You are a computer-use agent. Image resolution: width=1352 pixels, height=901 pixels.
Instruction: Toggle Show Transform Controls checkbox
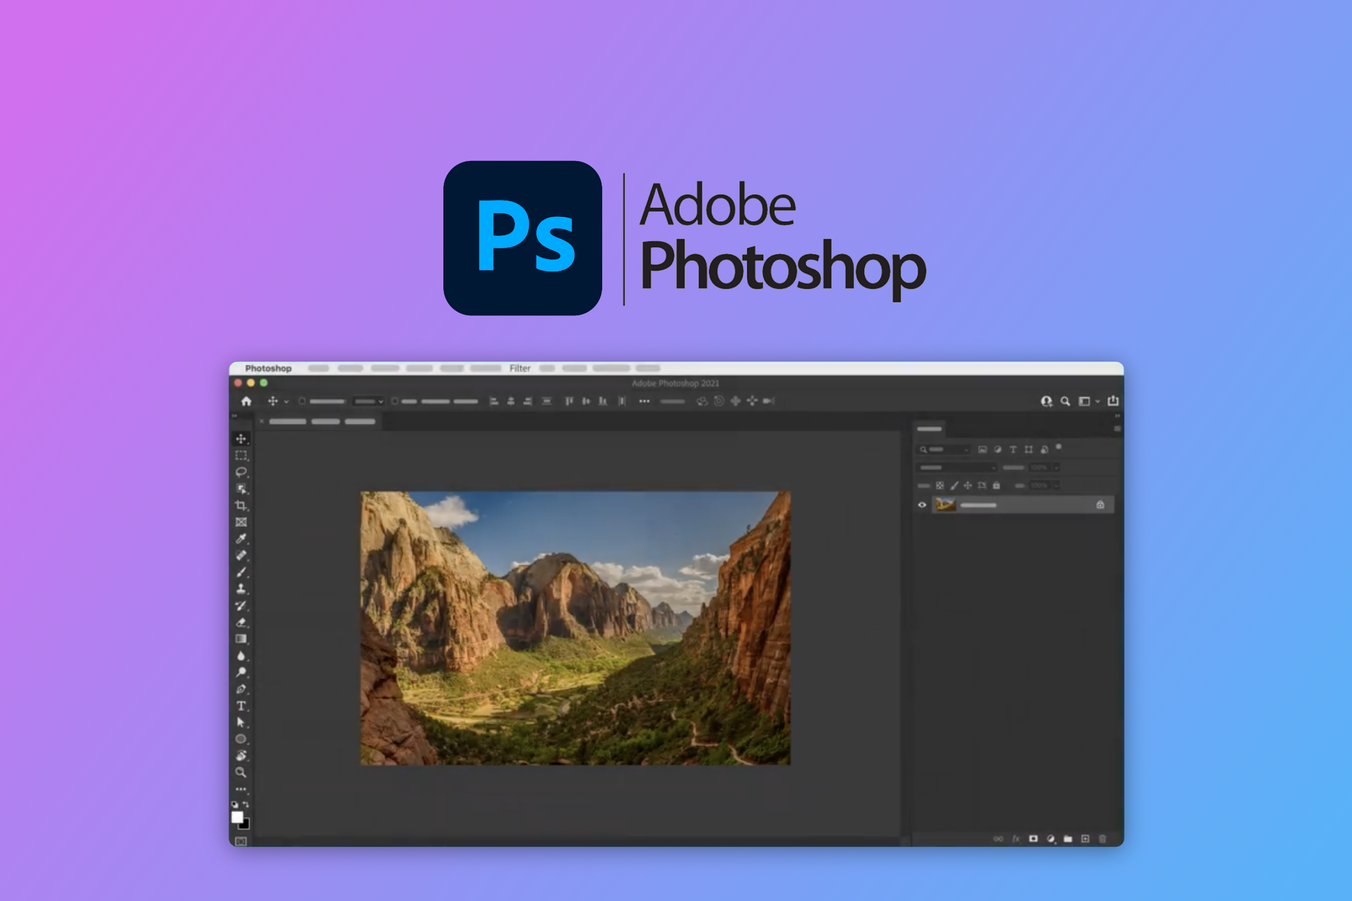(395, 401)
